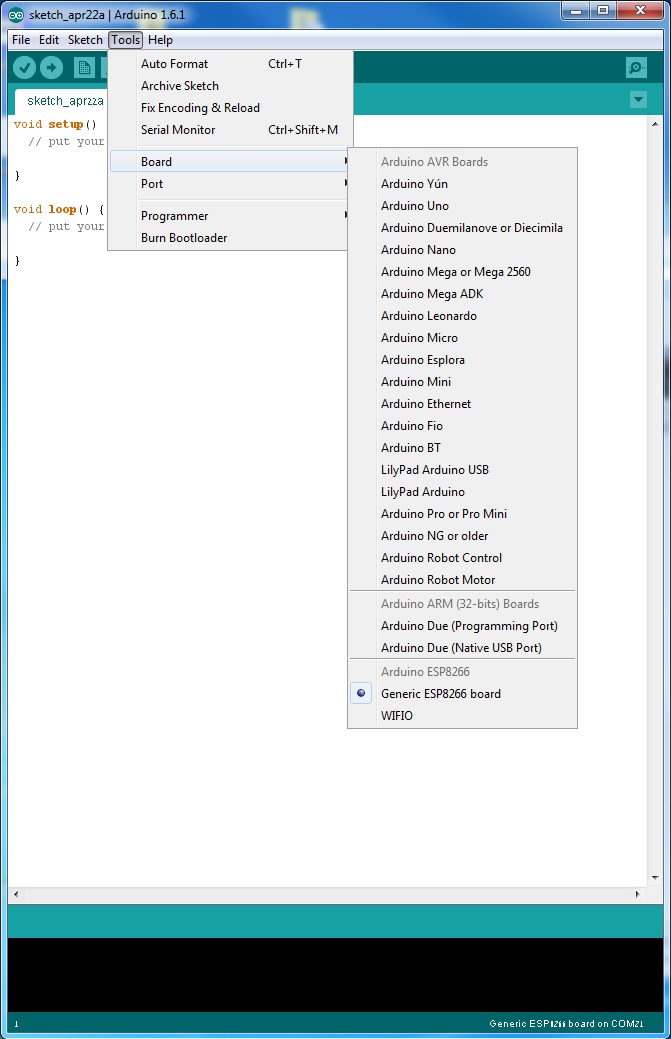The image size is (671, 1039).
Task: Select Arduino Leonardo board
Action: 462,315
